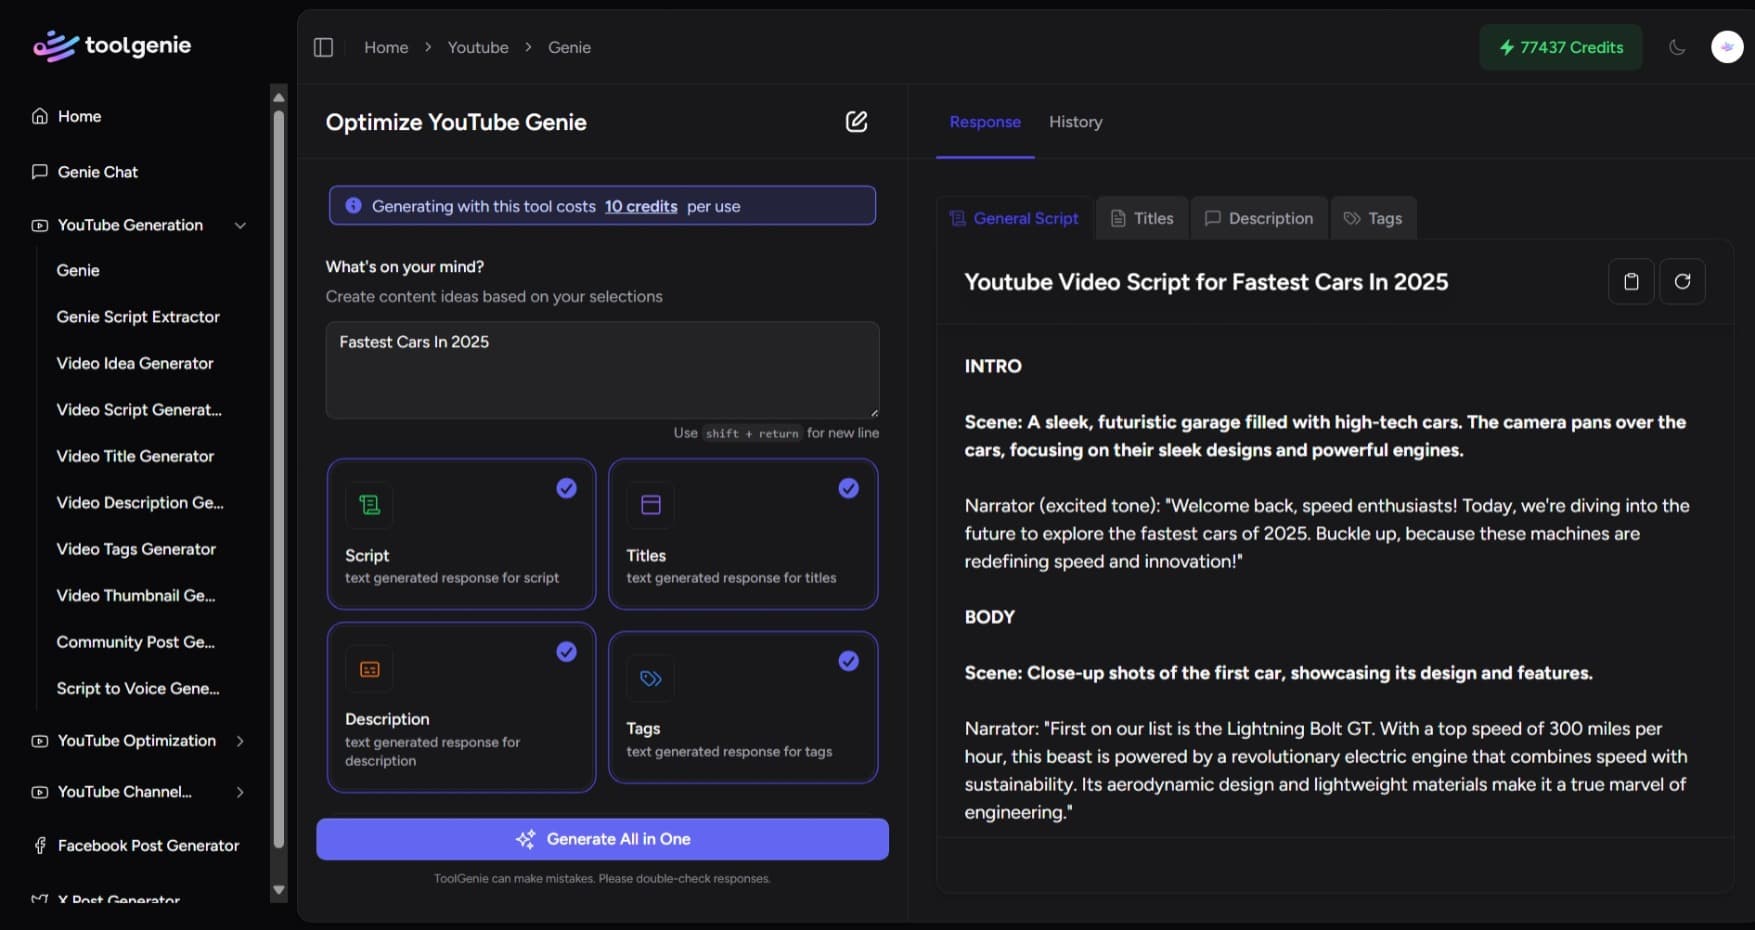Open Genie under YouTube Generation
This screenshot has height=930, width=1755.
point(78,270)
